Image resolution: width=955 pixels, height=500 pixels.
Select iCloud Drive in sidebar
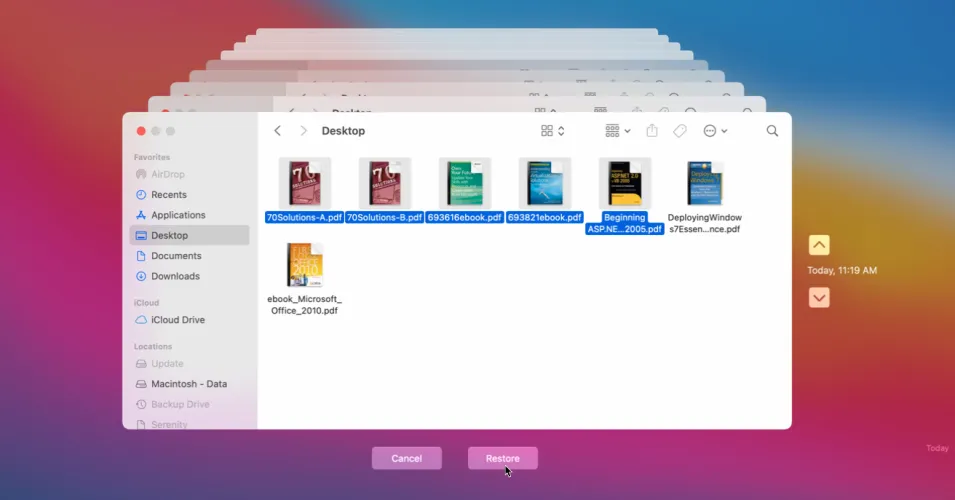tap(177, 320)
